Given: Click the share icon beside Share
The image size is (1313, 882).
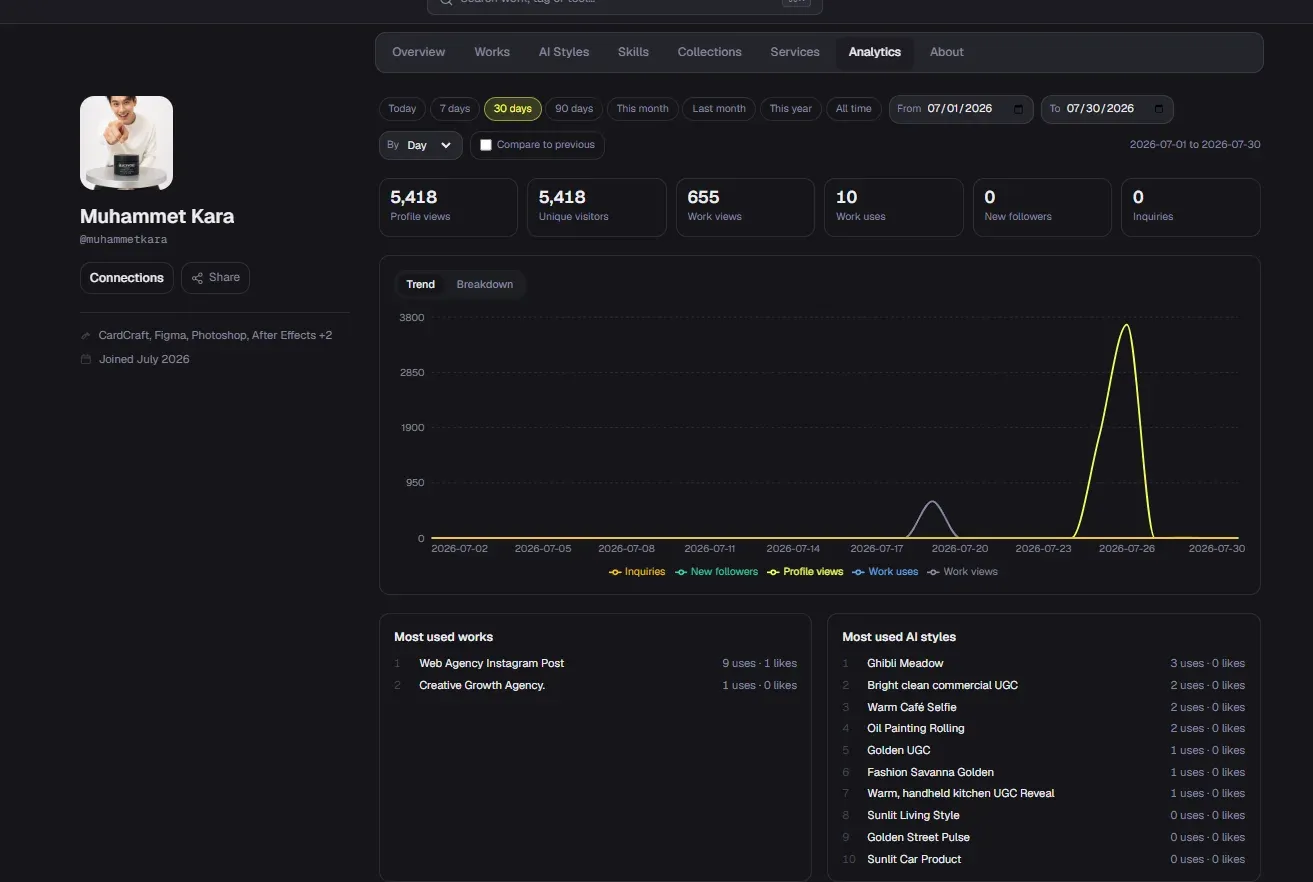Looking at the screenshot, I should (197, 278).
